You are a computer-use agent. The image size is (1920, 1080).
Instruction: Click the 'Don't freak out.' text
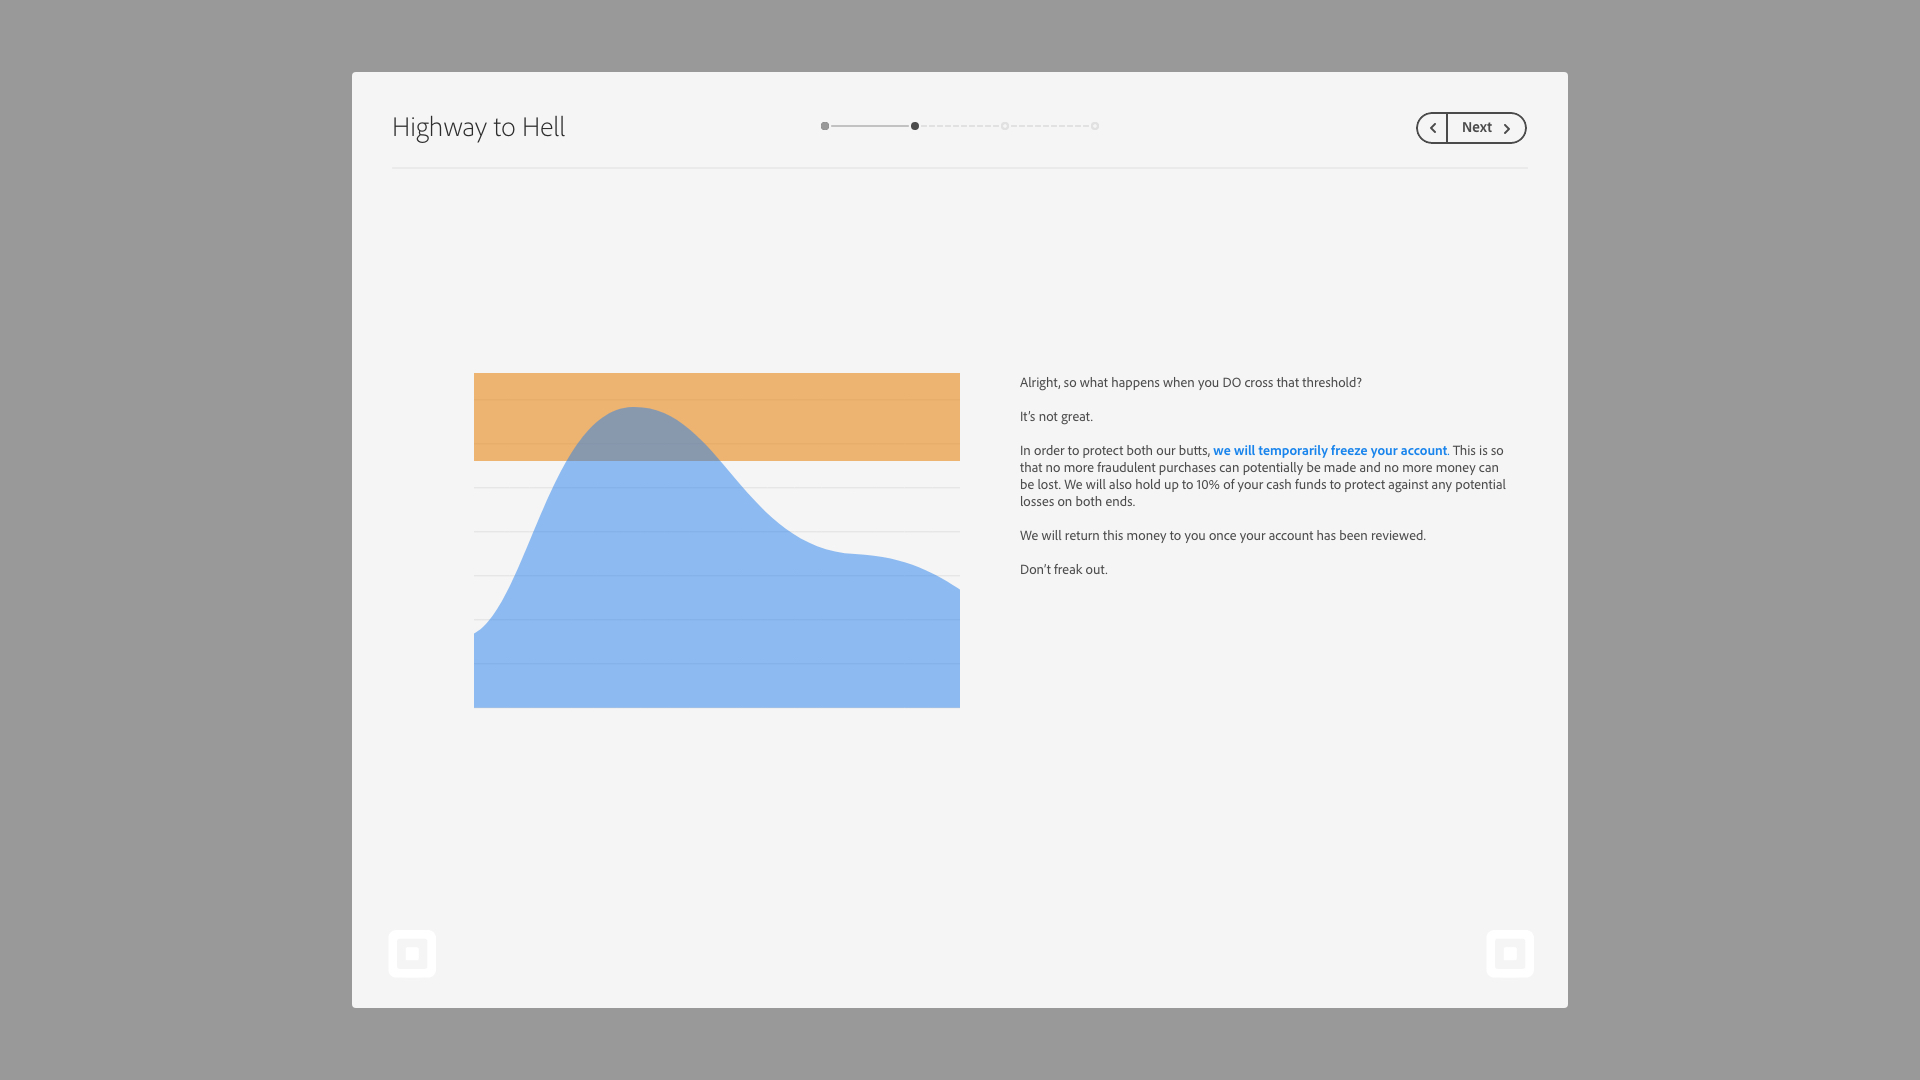pyautogui.click(x=1064, y=570)
